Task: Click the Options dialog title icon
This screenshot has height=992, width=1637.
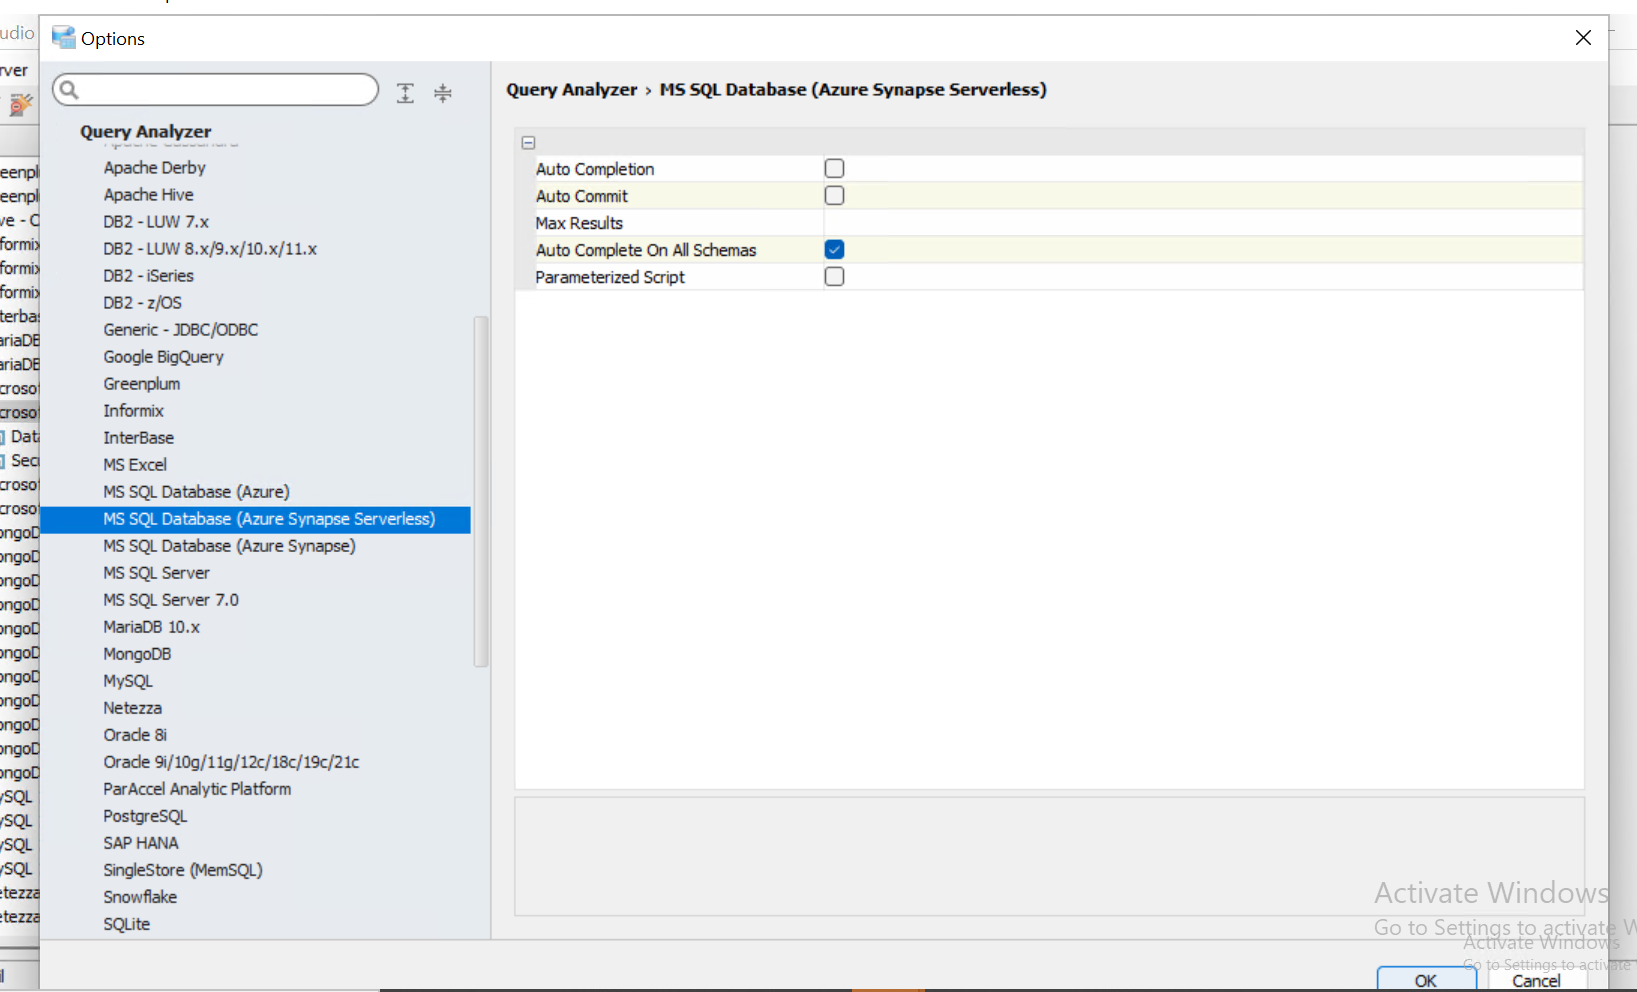Action: (63, 38)
